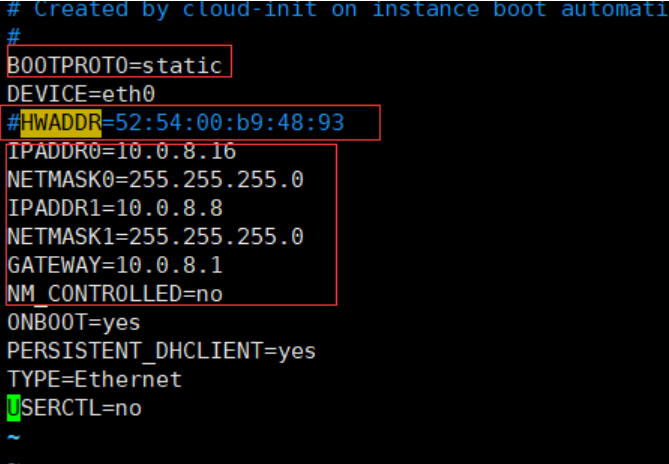
Task: Click the green cursor on USERCTL
Action: coord(14,408)
